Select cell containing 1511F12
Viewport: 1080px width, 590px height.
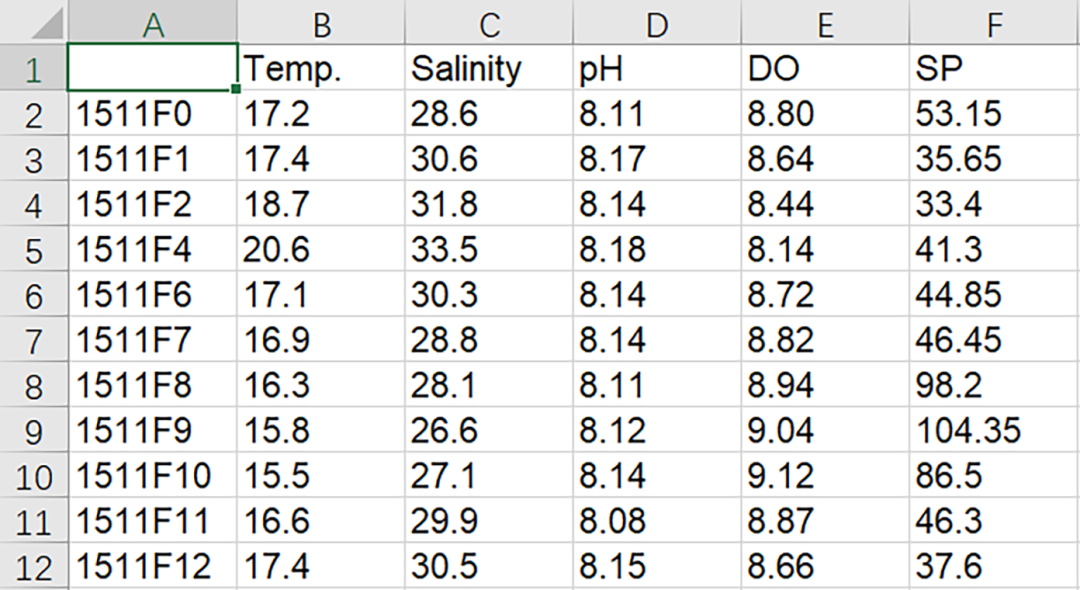(x=153, y=567)
